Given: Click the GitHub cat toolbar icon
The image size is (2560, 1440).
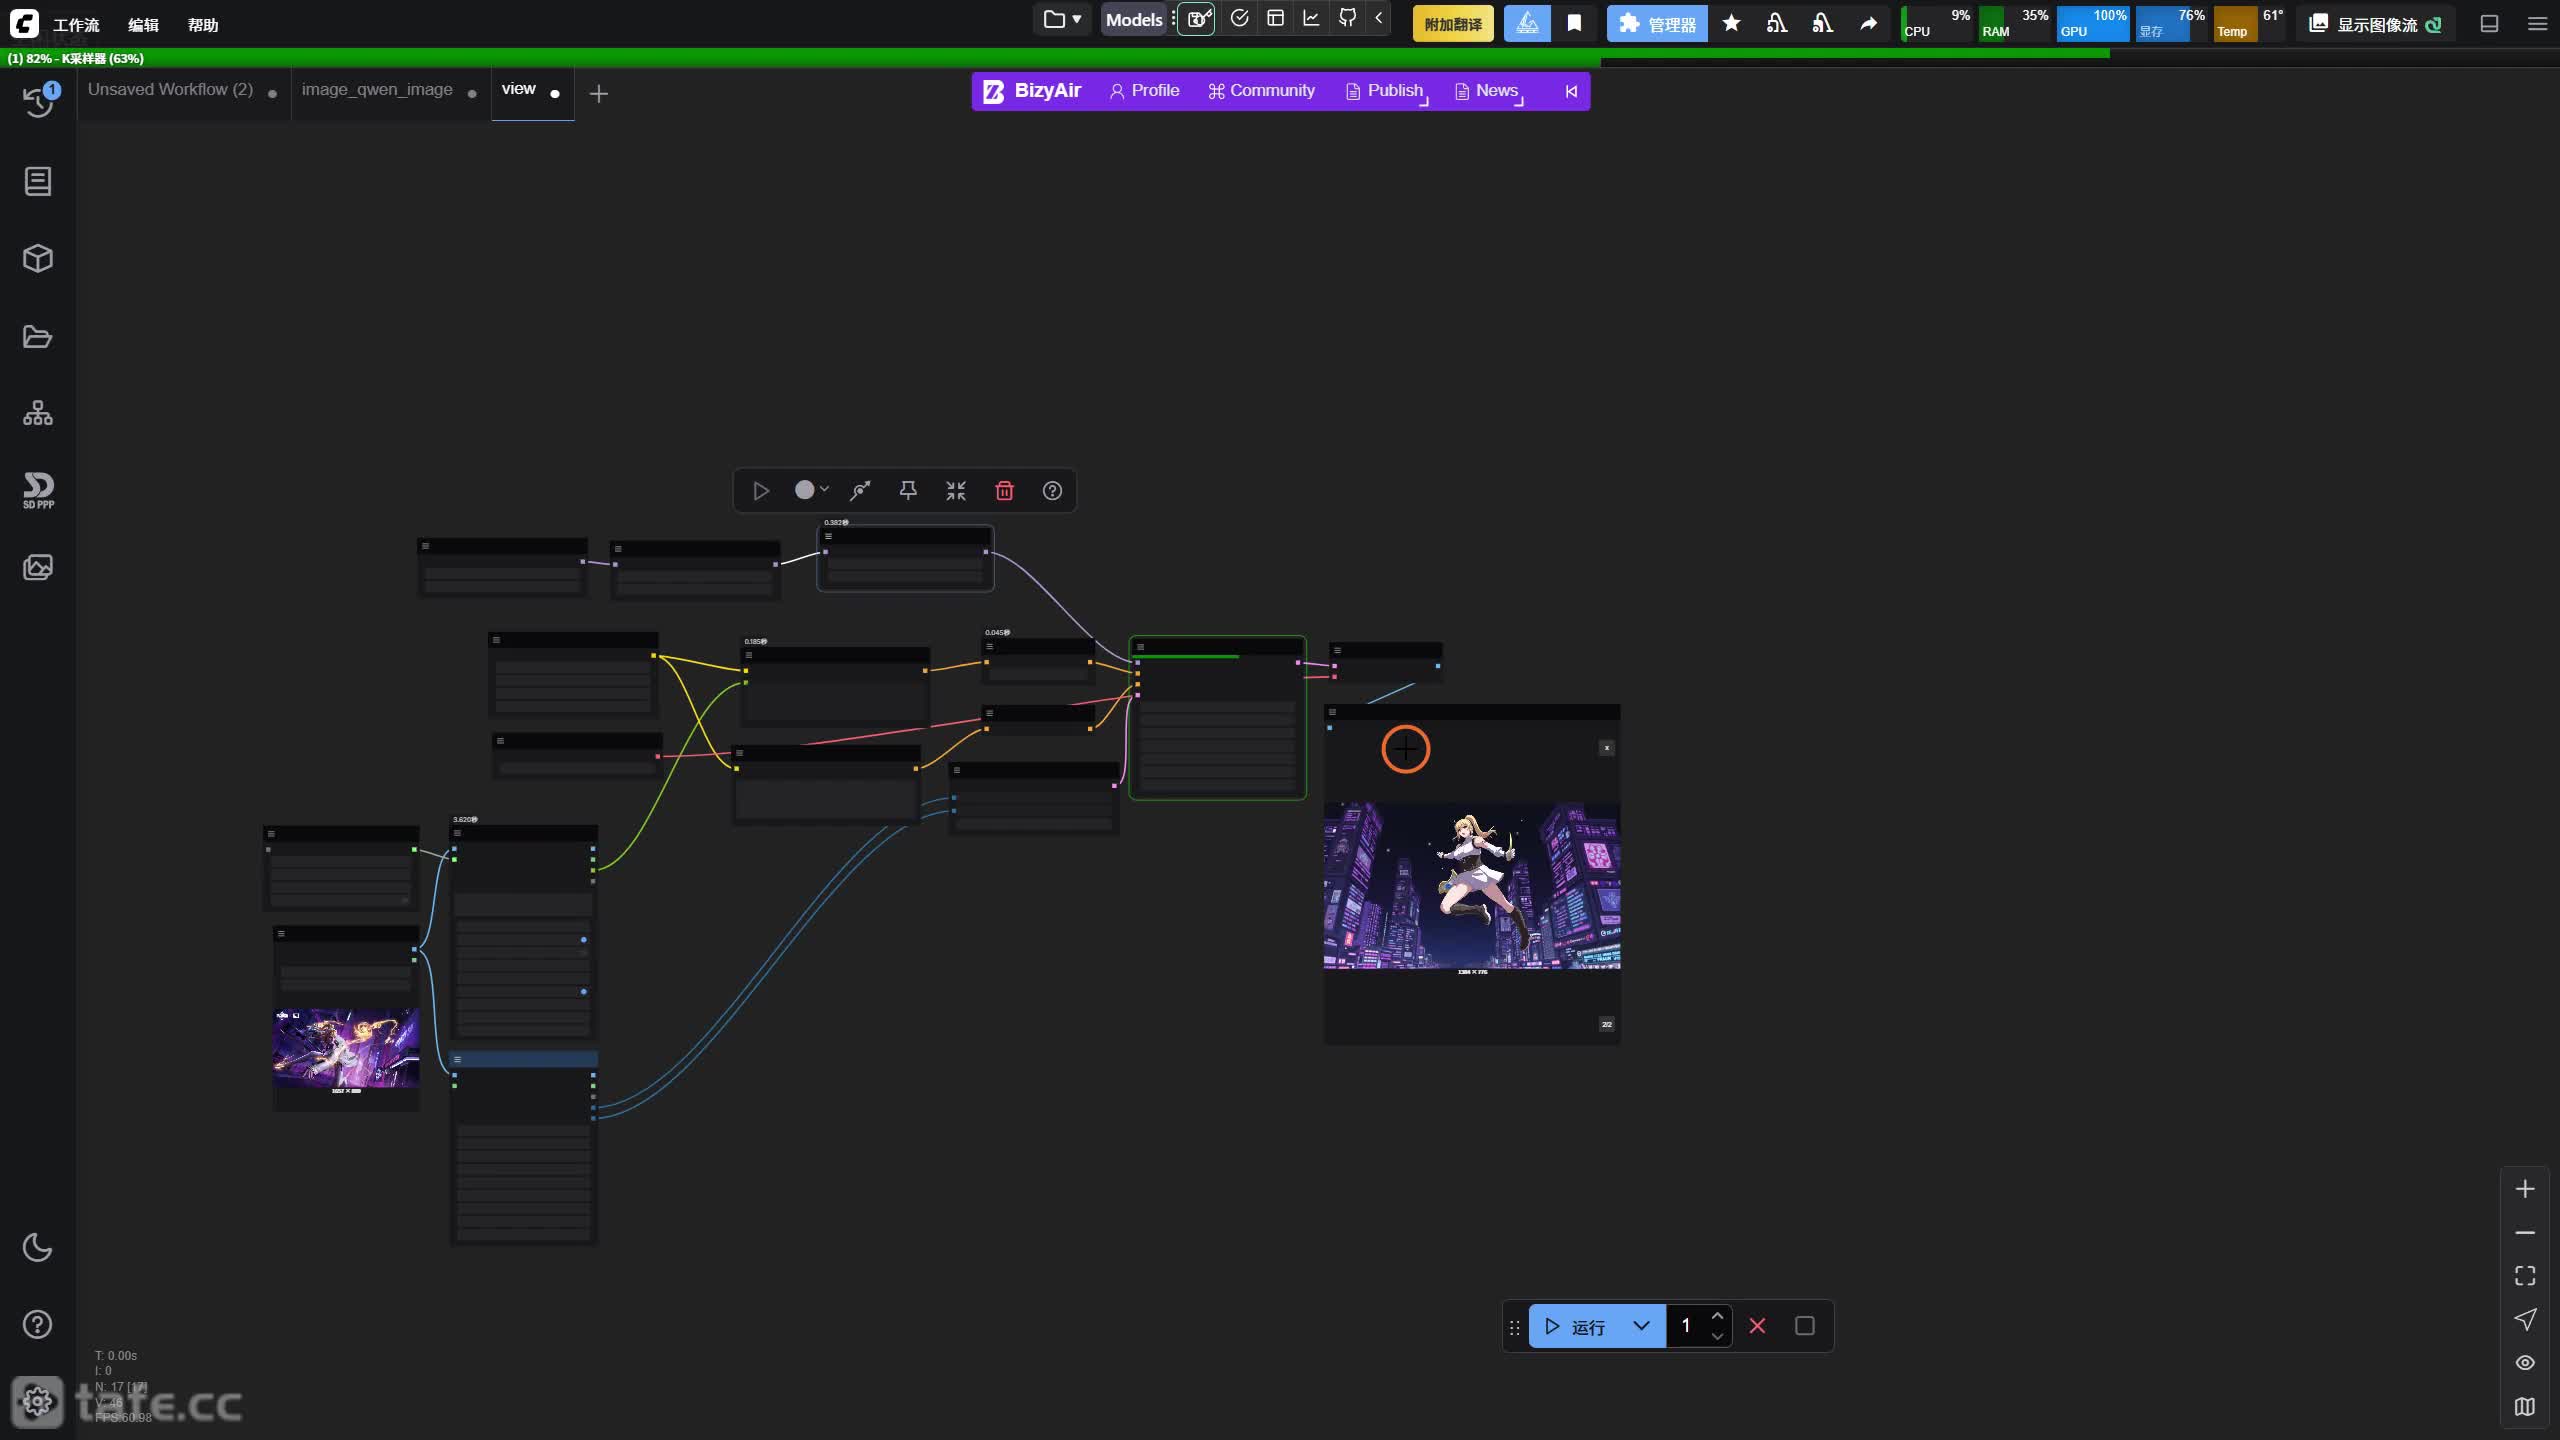Looking at the screenshot, I should [x=1348, y=18].
